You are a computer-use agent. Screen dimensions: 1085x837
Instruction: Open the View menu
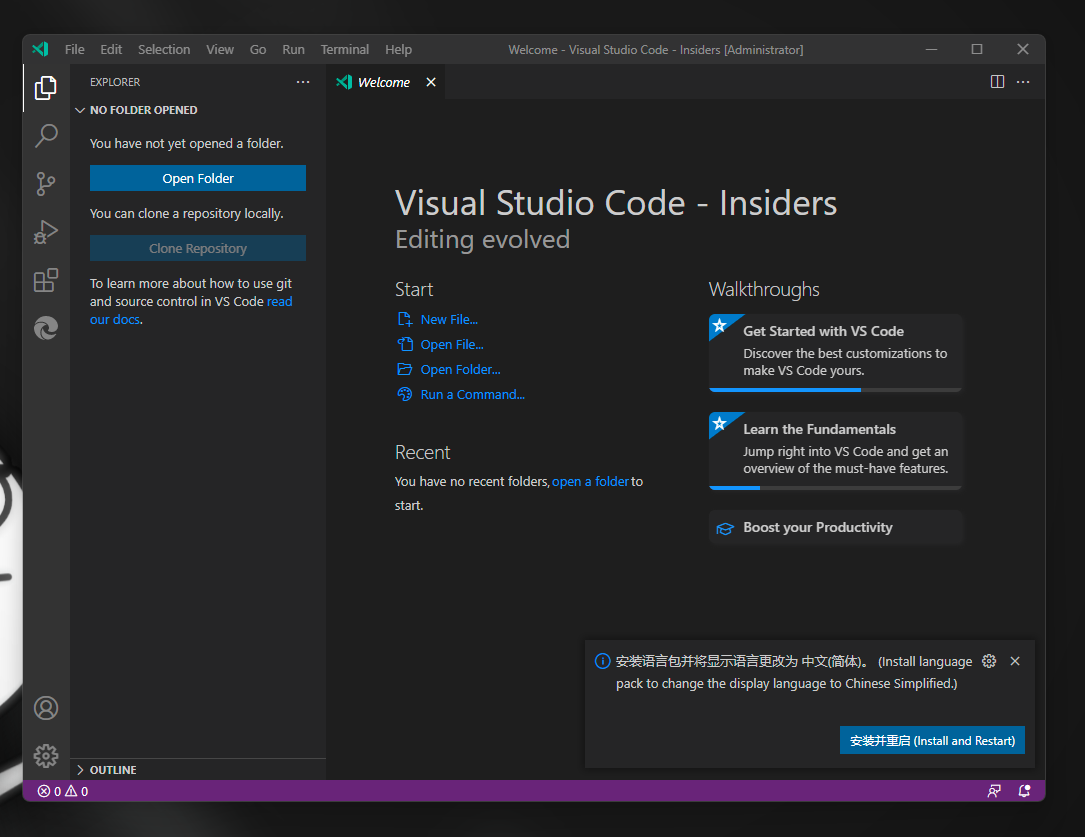pos(220,50)
